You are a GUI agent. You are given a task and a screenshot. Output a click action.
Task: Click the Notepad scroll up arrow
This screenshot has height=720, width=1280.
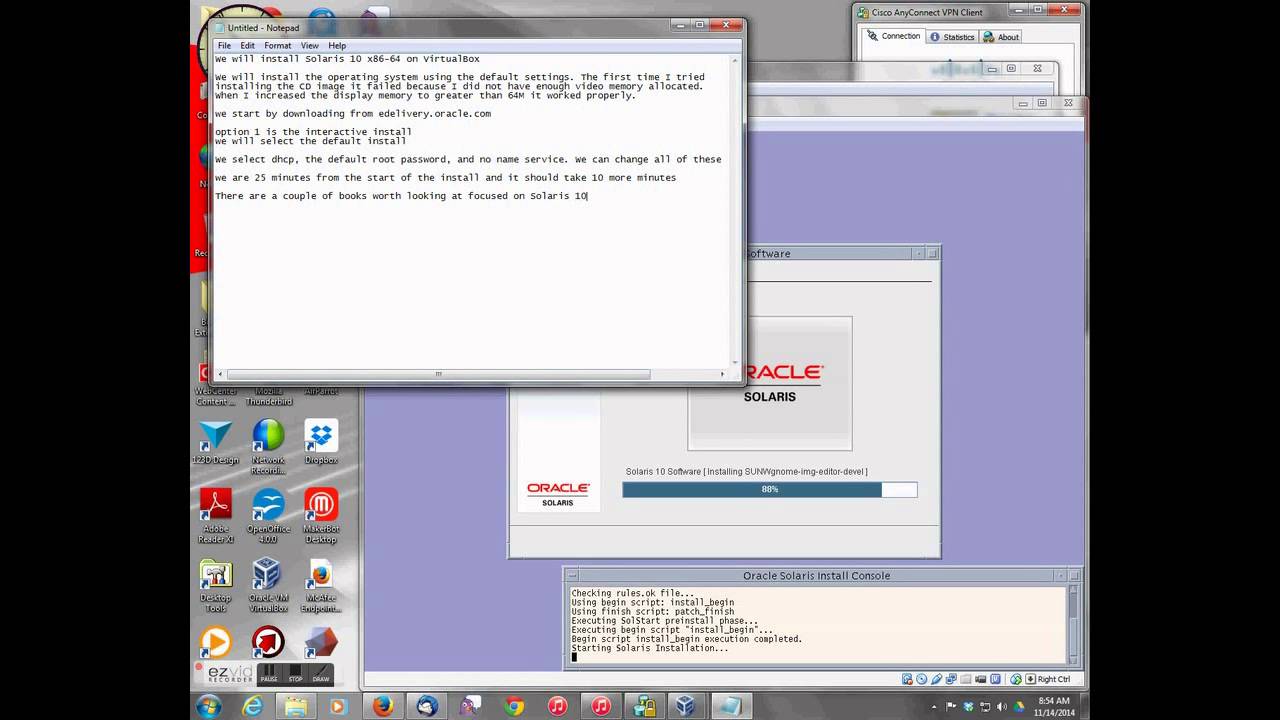coord(737,59)
